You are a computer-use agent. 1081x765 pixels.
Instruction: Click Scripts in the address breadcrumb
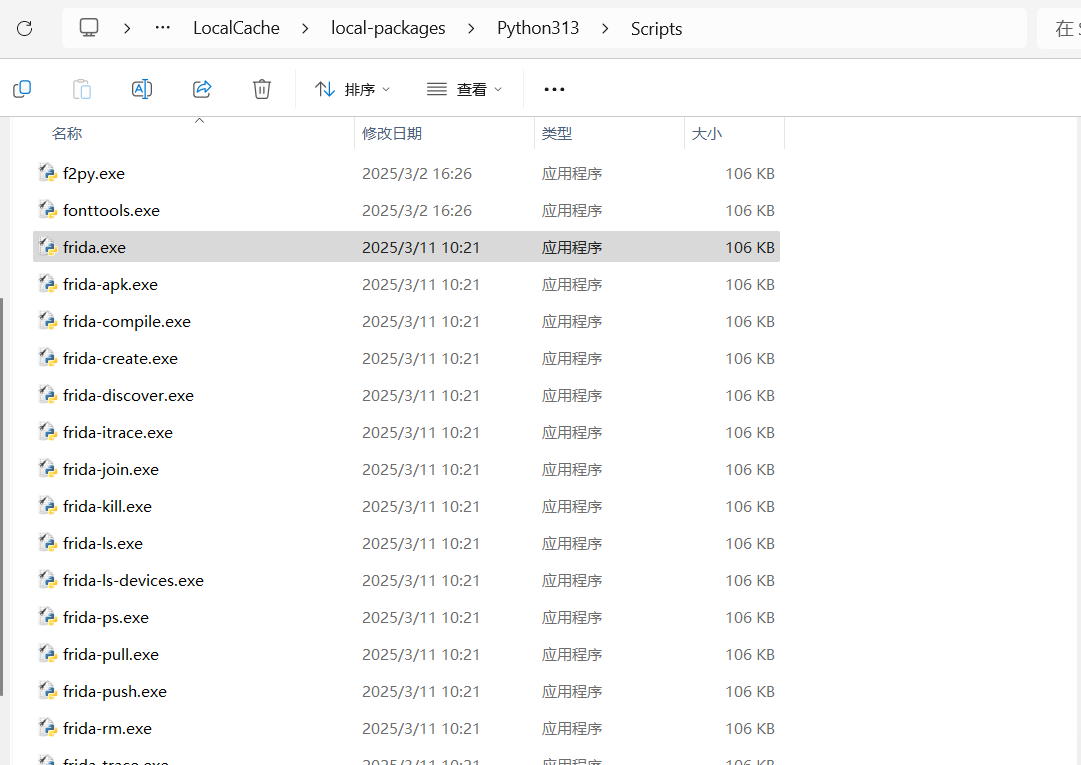coord(656,28)
